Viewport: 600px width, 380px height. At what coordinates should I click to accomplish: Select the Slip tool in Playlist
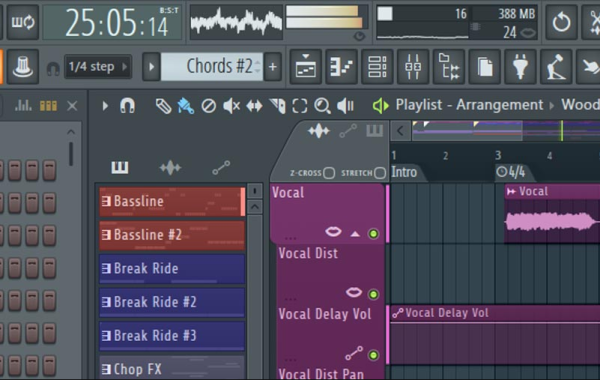tap(254, 106)
